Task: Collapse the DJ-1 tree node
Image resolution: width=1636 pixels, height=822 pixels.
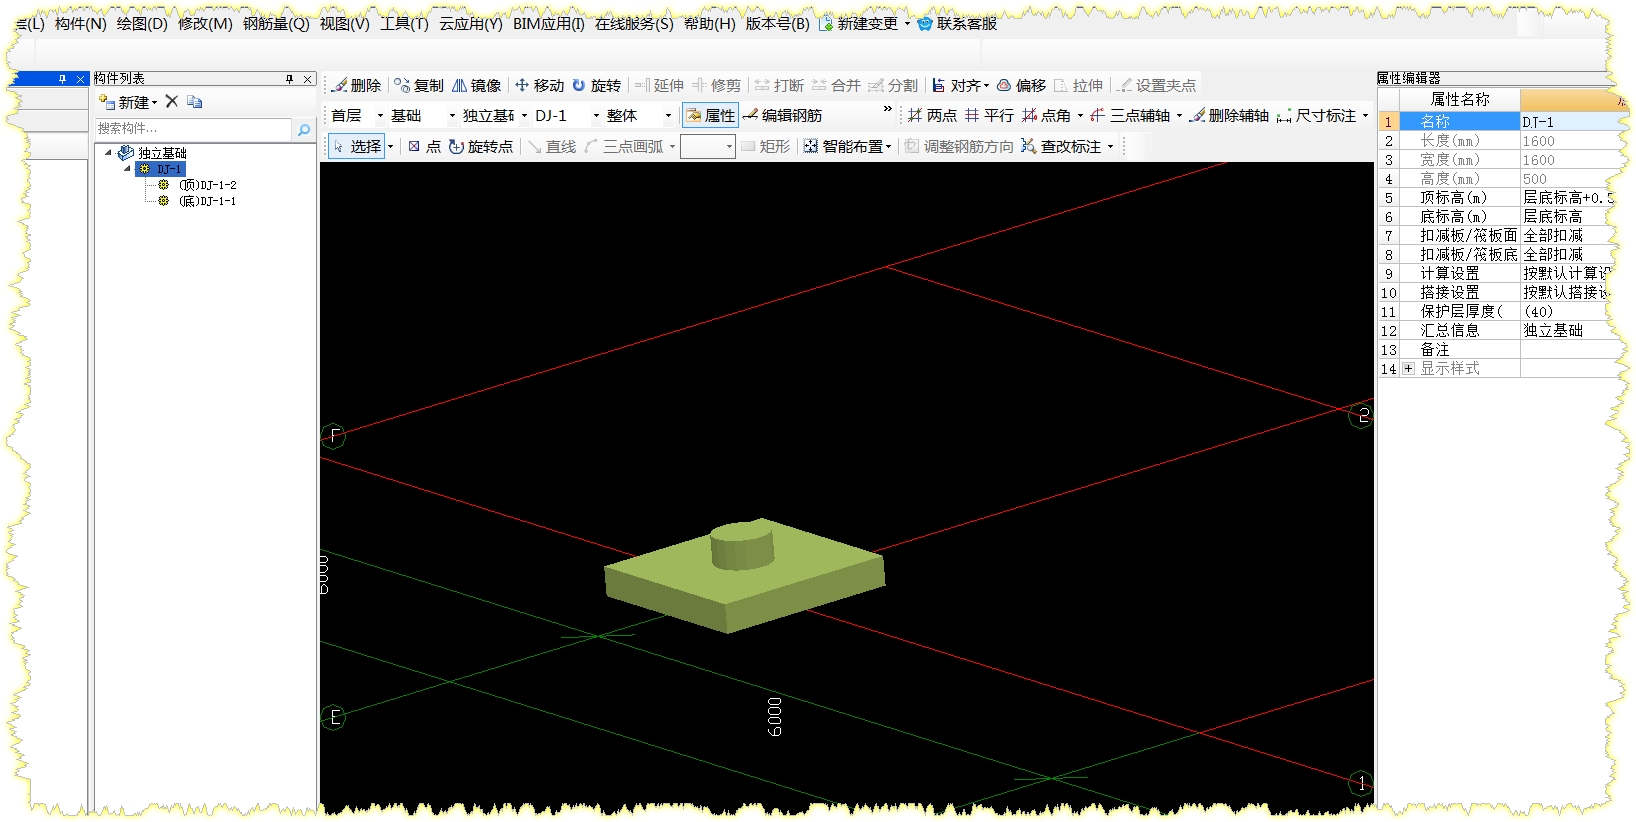Action: click(127, 169)
